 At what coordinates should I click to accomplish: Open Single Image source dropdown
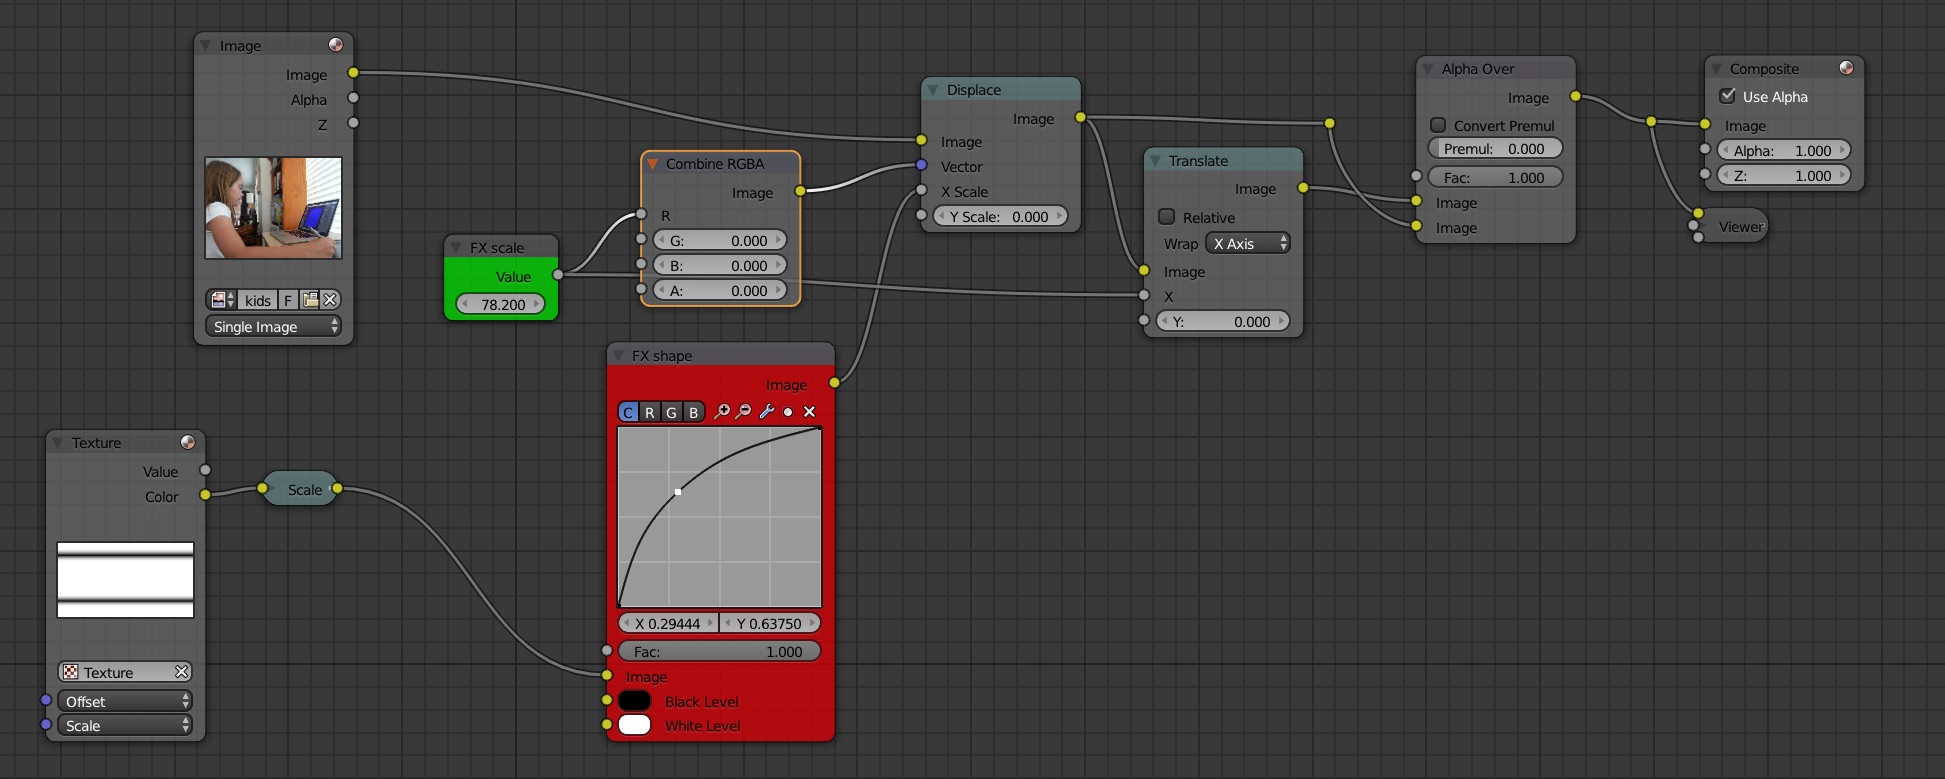[x=273, y=326]
